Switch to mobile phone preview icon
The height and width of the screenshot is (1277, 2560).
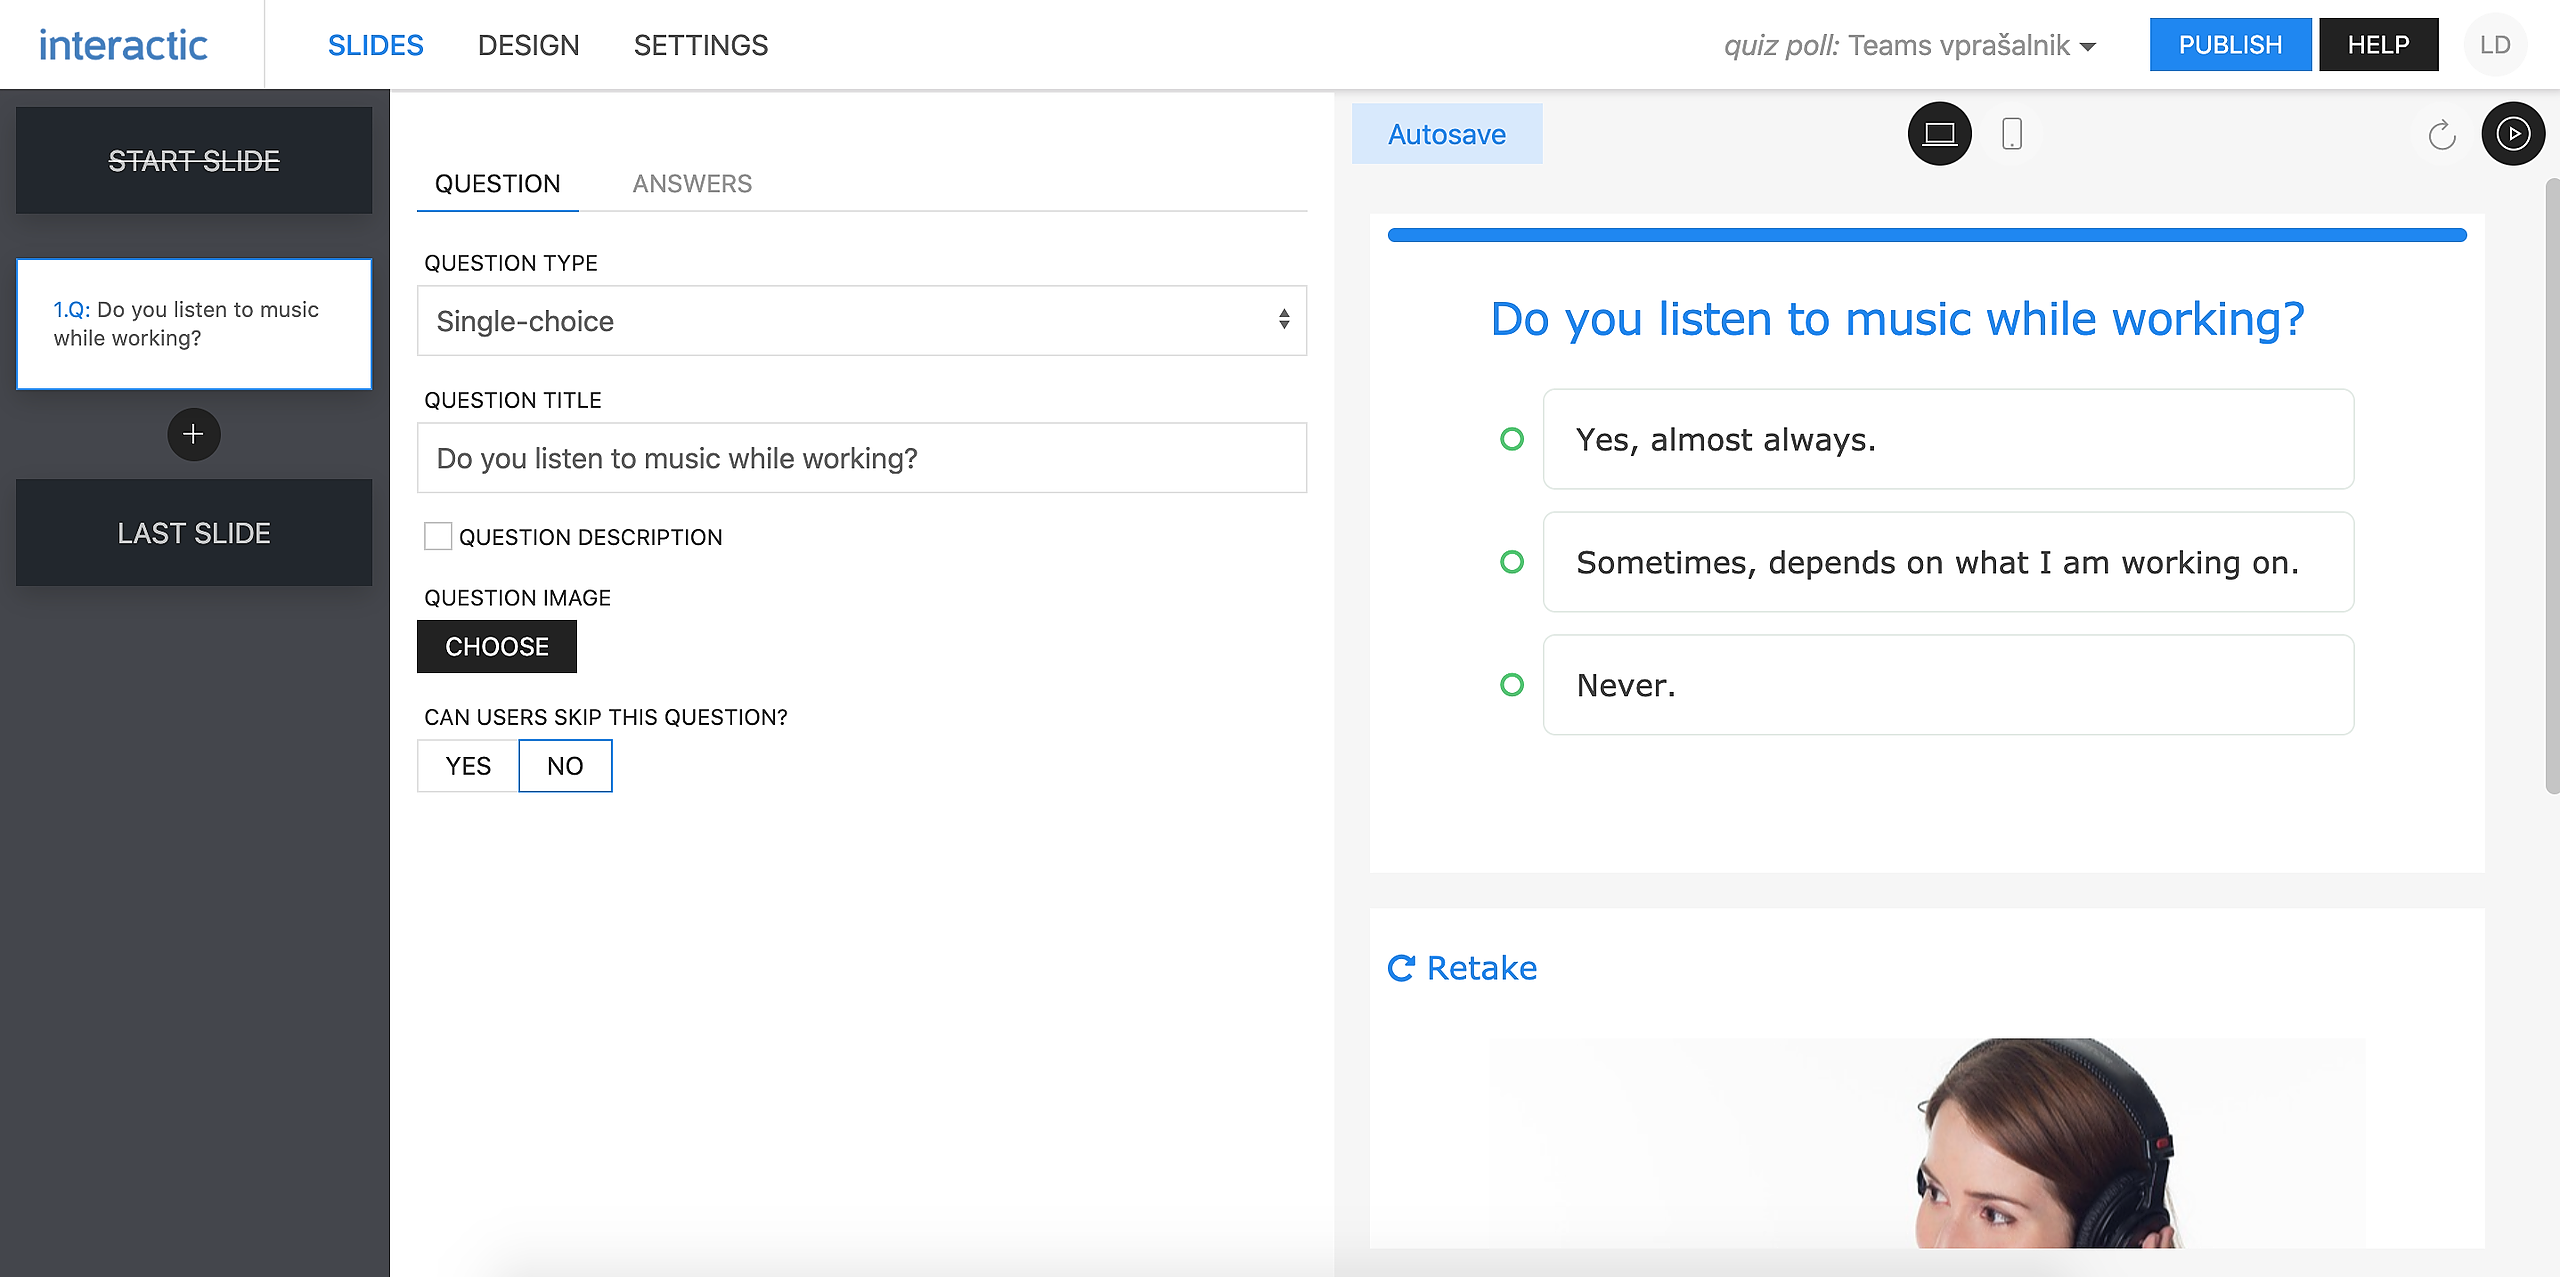click(2012, 133)
